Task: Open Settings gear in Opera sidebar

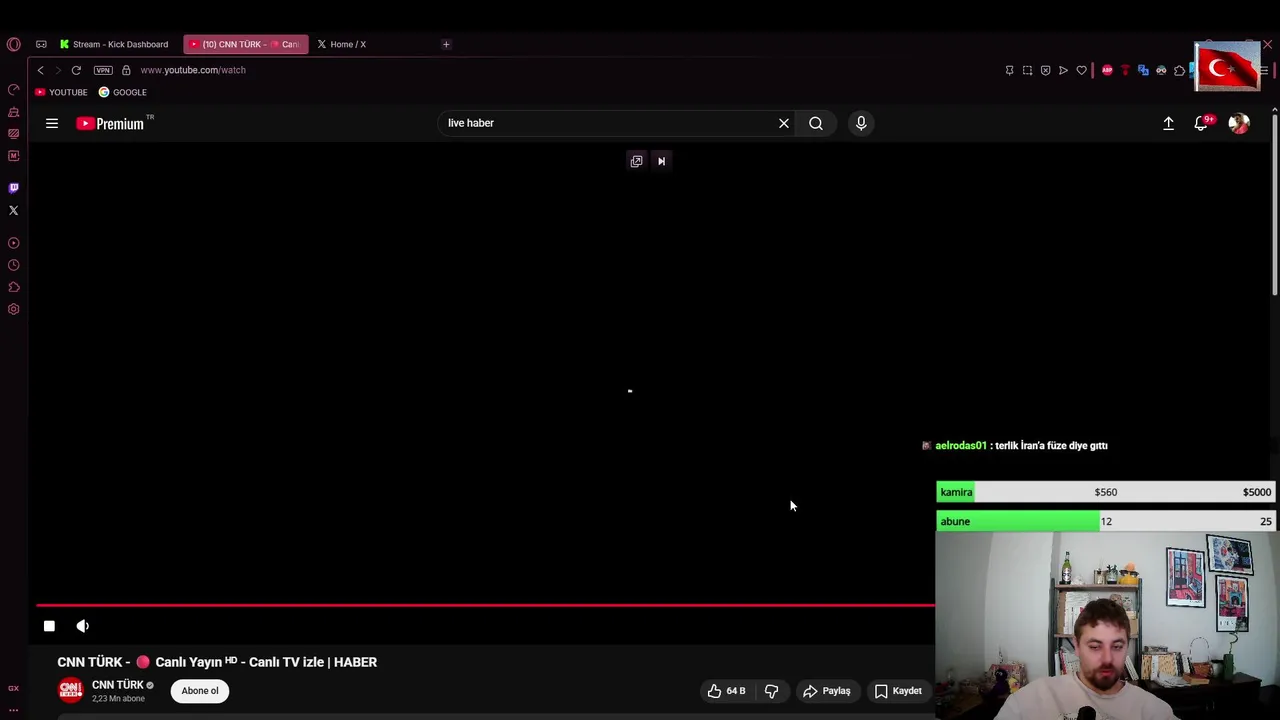Action: 14,309
